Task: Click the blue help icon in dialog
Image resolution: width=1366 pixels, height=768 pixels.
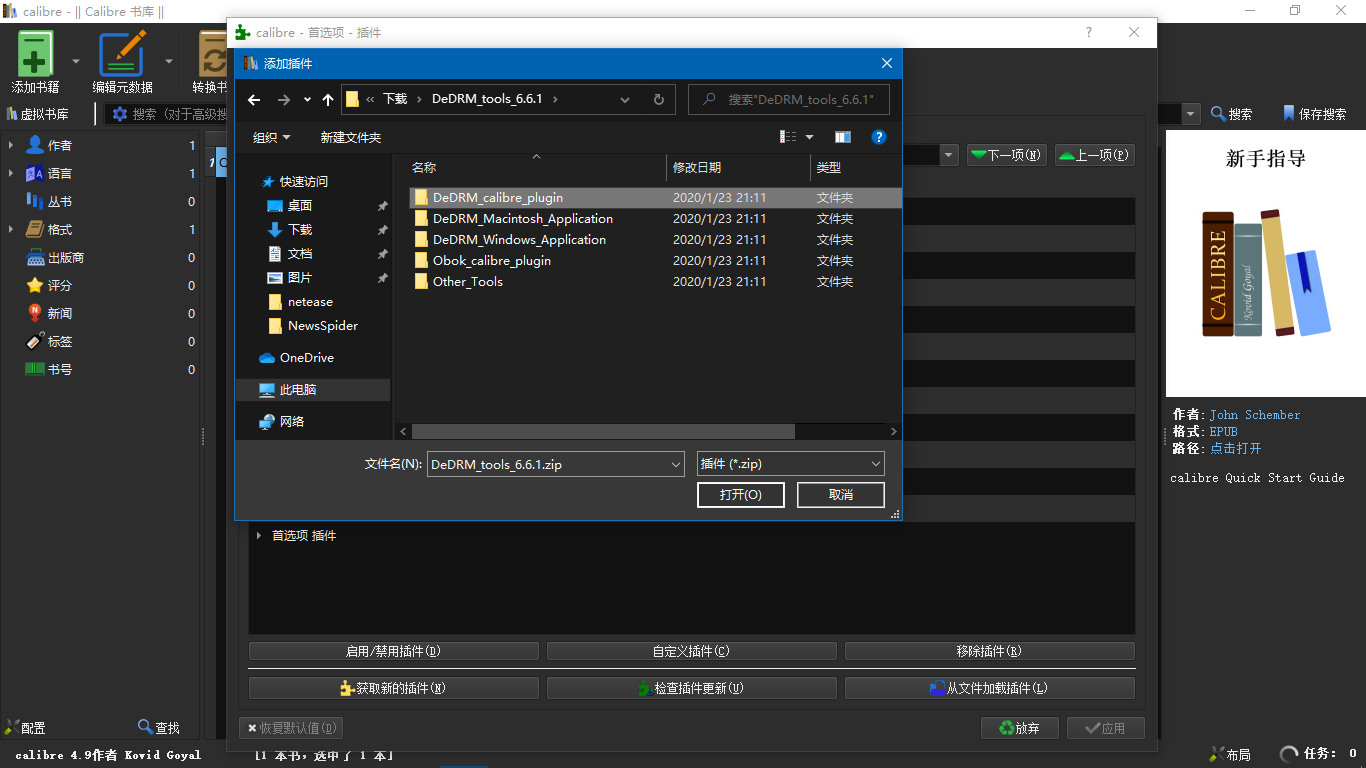Action: pyautogui.click(x=878, y=137)
